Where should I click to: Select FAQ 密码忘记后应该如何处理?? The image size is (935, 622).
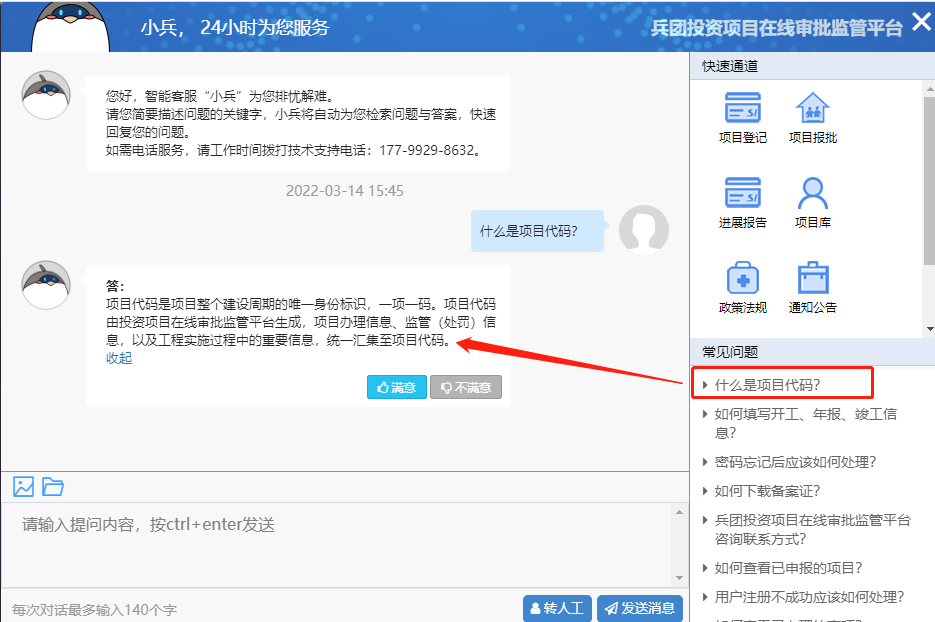point(795,462)
